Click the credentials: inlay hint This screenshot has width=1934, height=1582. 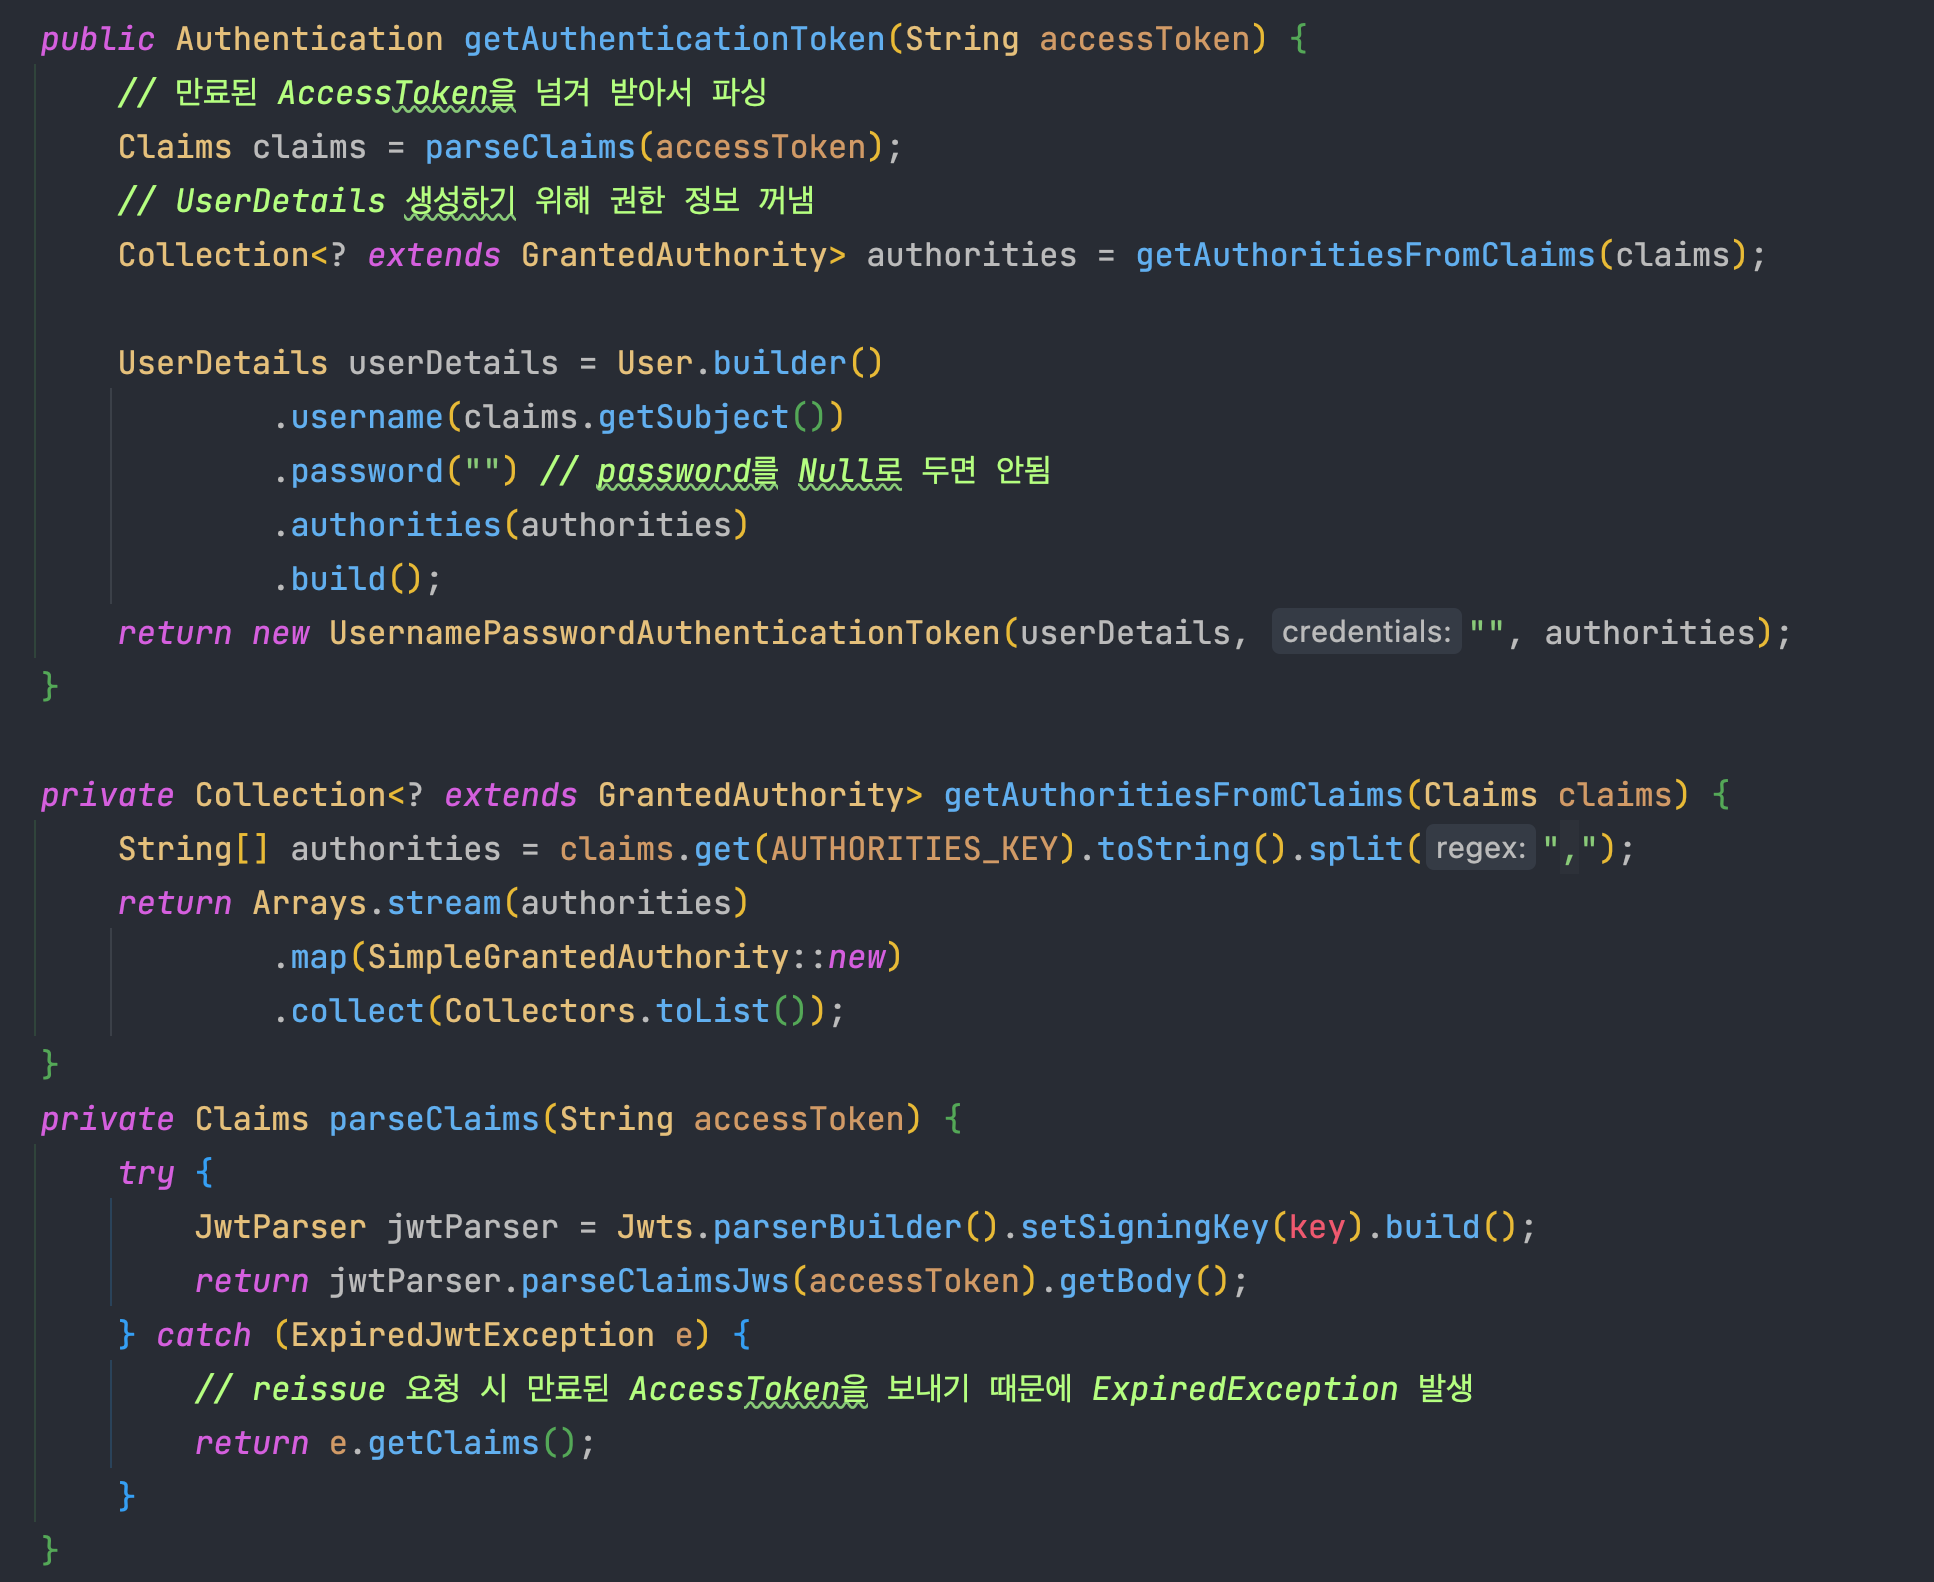[1365, 632]
